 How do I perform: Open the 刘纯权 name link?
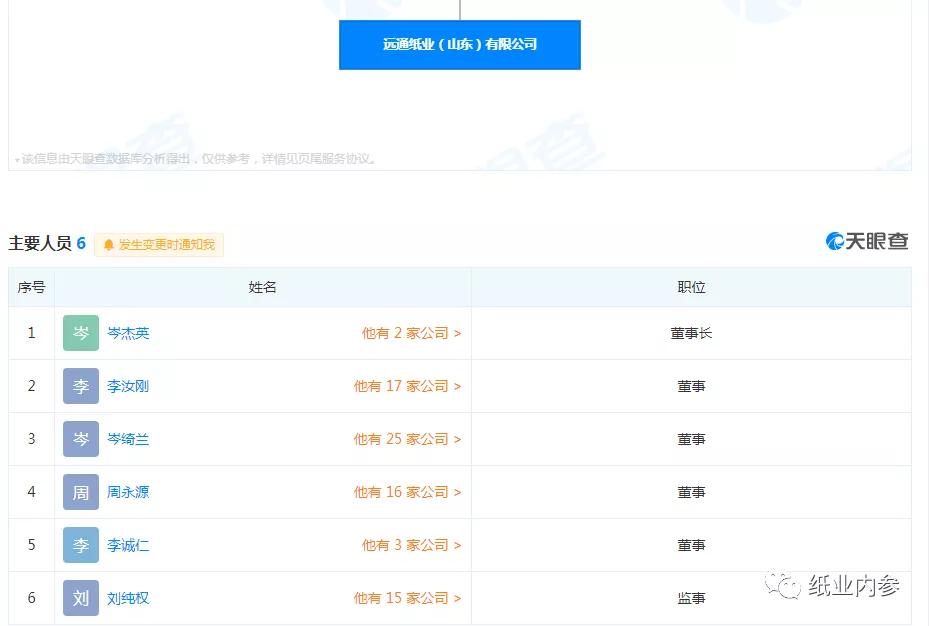click(128, 598)
